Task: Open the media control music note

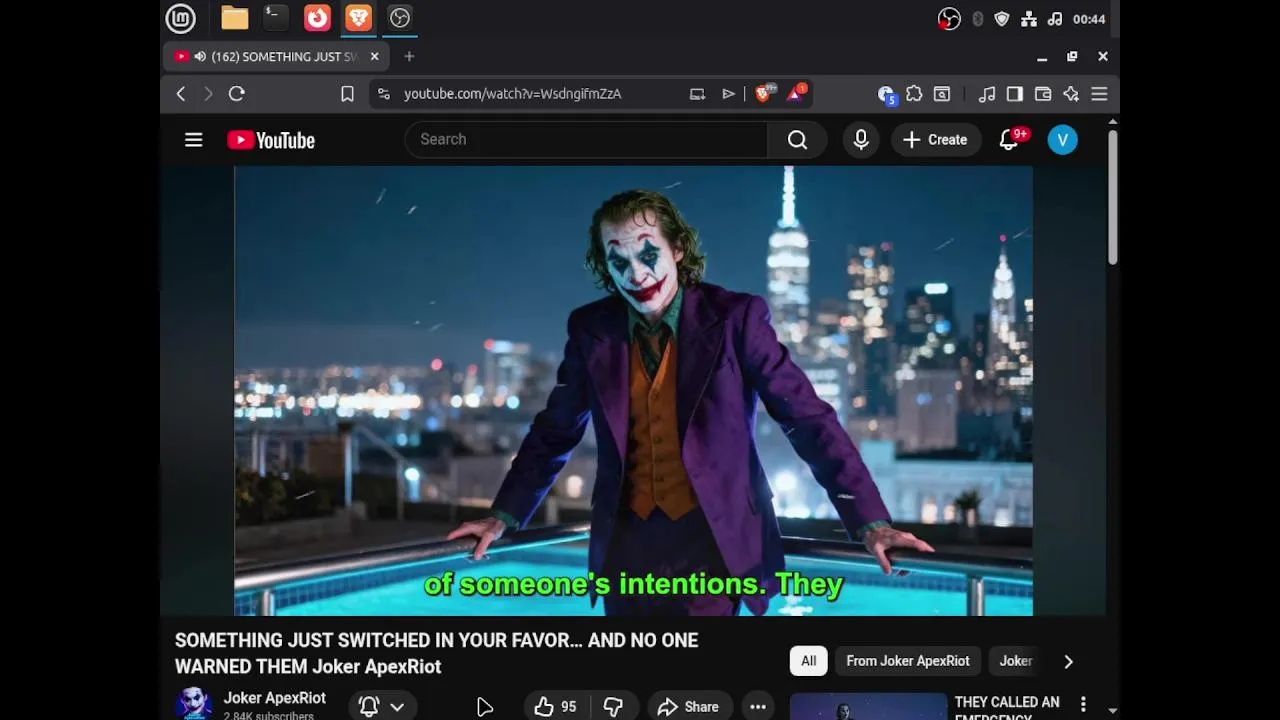Action: click(x=987, y=94)
